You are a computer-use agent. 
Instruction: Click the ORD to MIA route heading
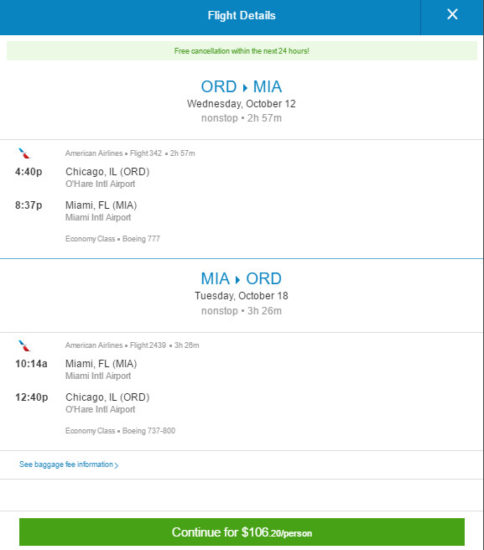tap(241, 87)
